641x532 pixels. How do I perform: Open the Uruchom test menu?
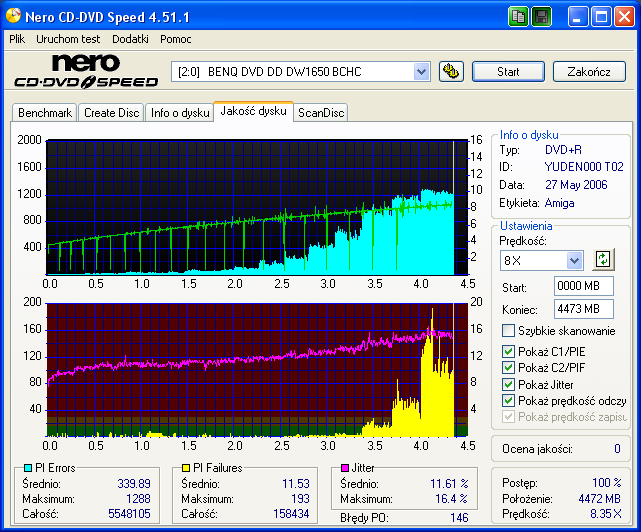(x=68, y=39)
